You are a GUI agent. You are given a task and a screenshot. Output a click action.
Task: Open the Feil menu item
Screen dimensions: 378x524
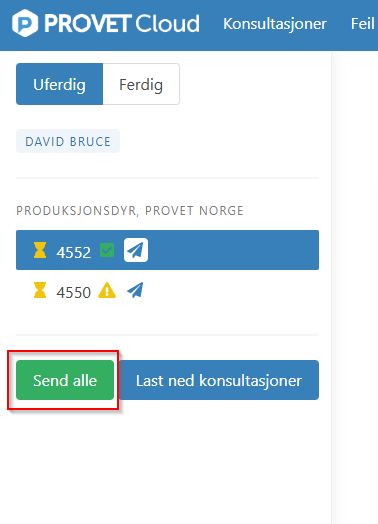tap(362, 24)
